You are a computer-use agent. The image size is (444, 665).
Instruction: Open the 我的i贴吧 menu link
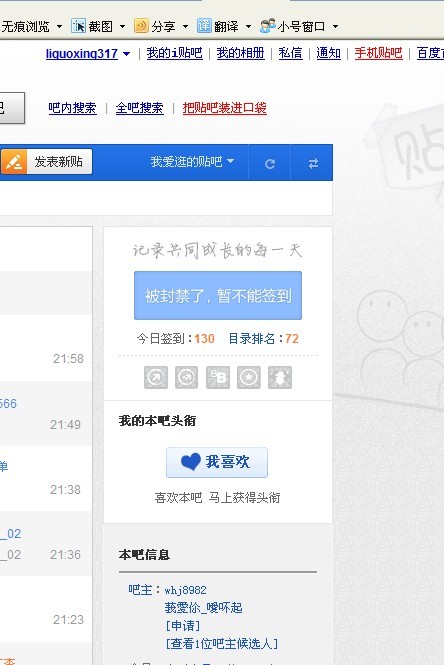(x=174, y=53)
